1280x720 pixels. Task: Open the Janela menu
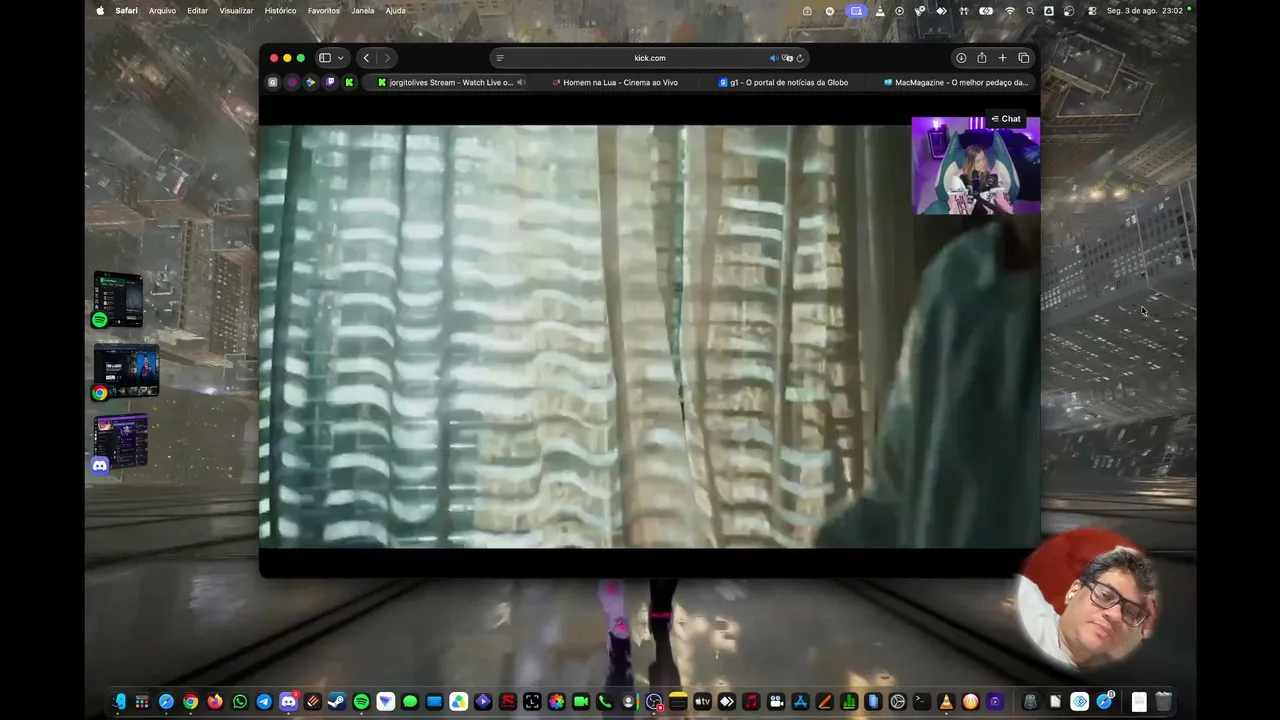tap(363, 11)
